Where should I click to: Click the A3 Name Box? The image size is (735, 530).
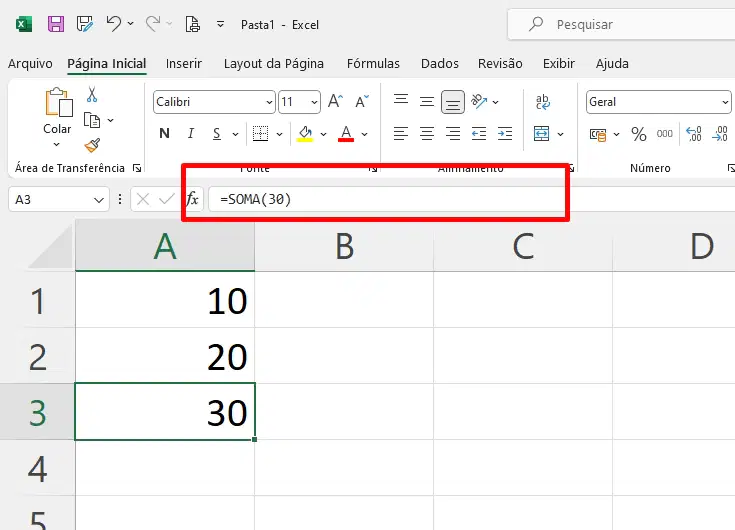point(59,200)
